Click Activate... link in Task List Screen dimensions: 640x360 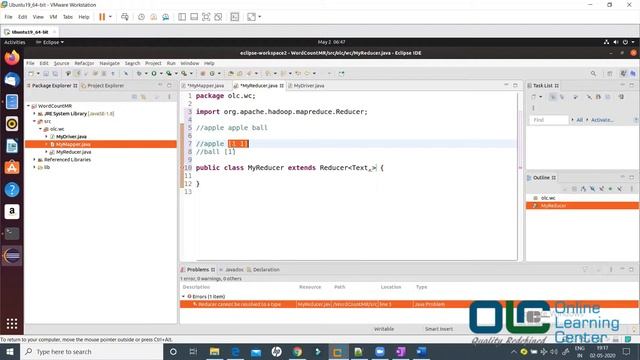coord(602,120)
